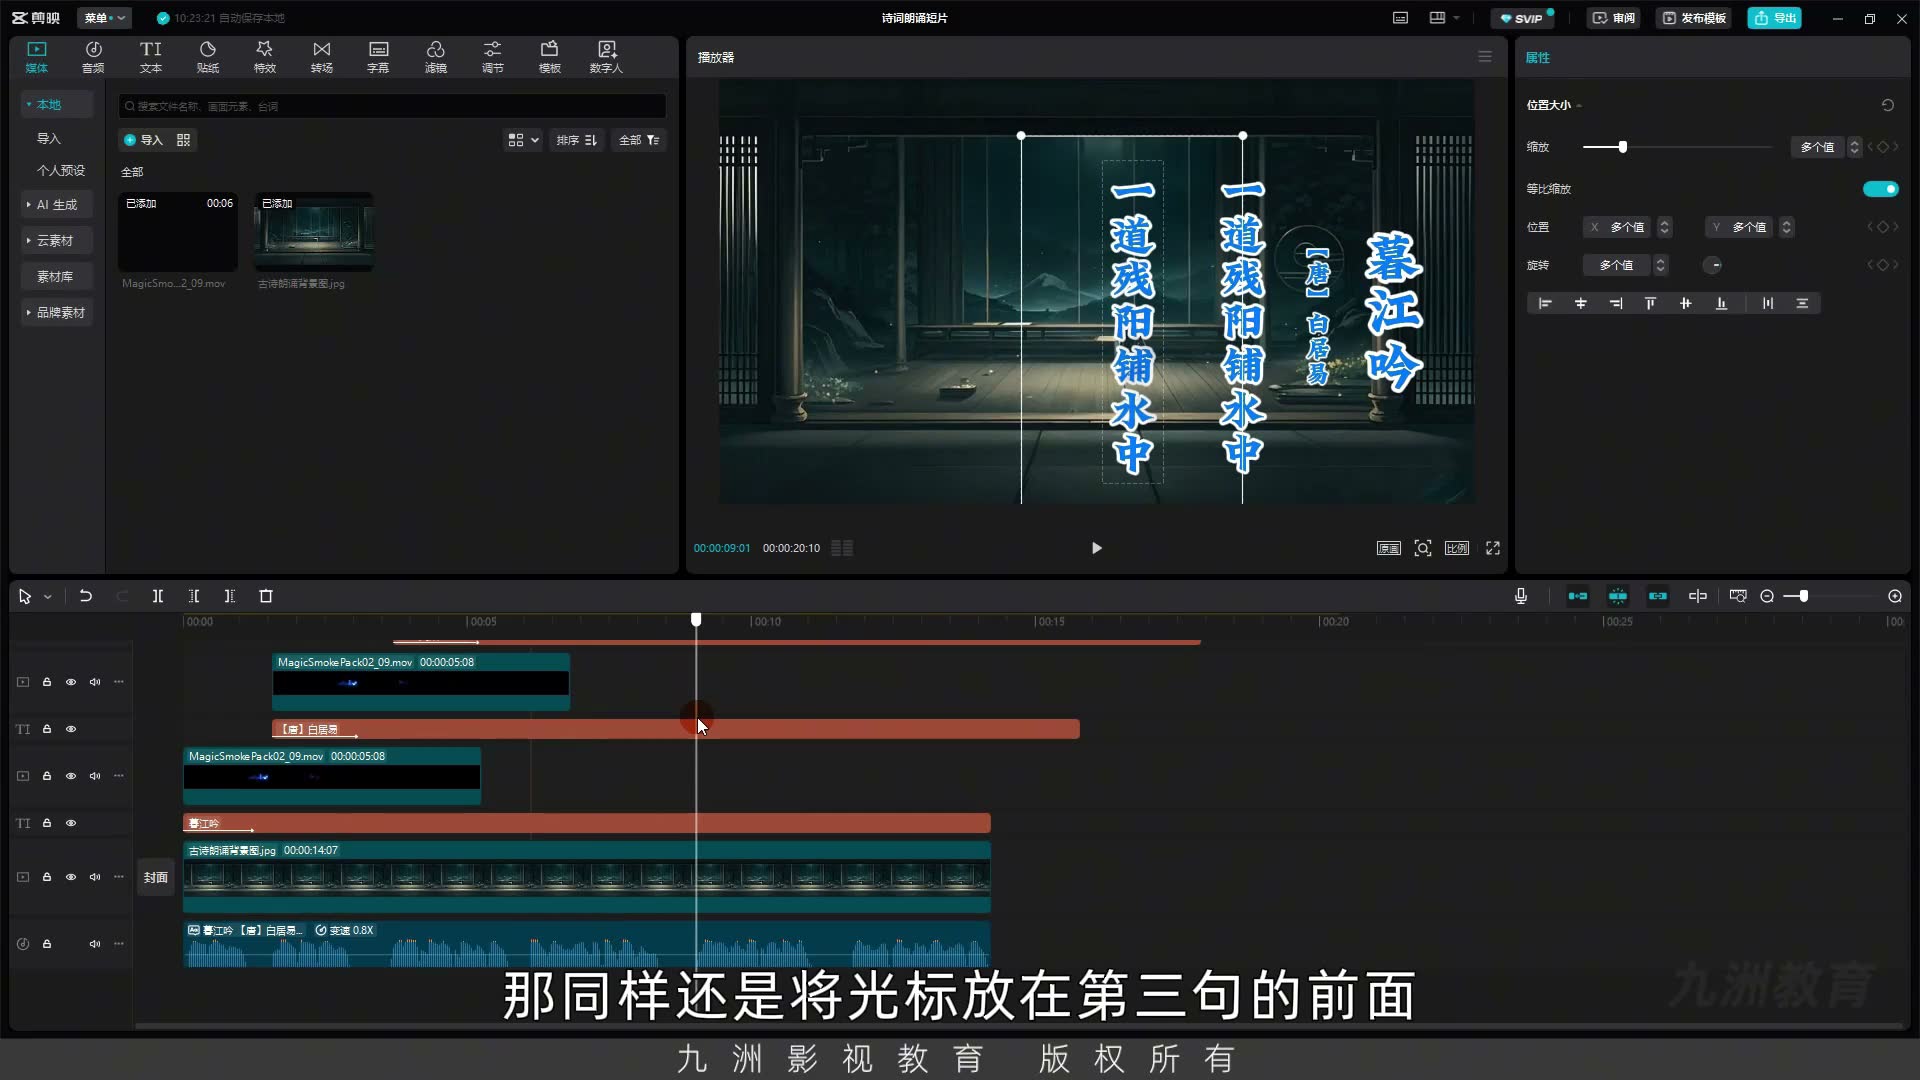
Task: Click the 发布模板 publish template button
Action: click(x=1694, y=18)
